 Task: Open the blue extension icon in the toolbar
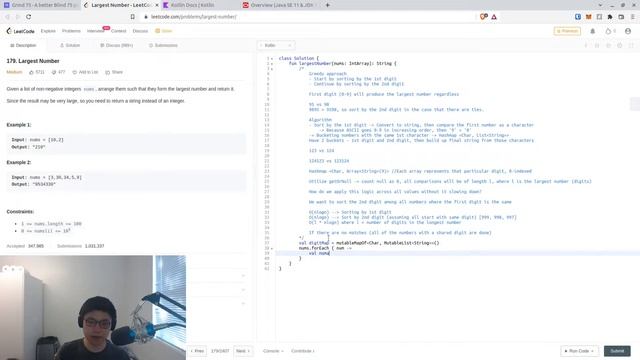[578, 17]
